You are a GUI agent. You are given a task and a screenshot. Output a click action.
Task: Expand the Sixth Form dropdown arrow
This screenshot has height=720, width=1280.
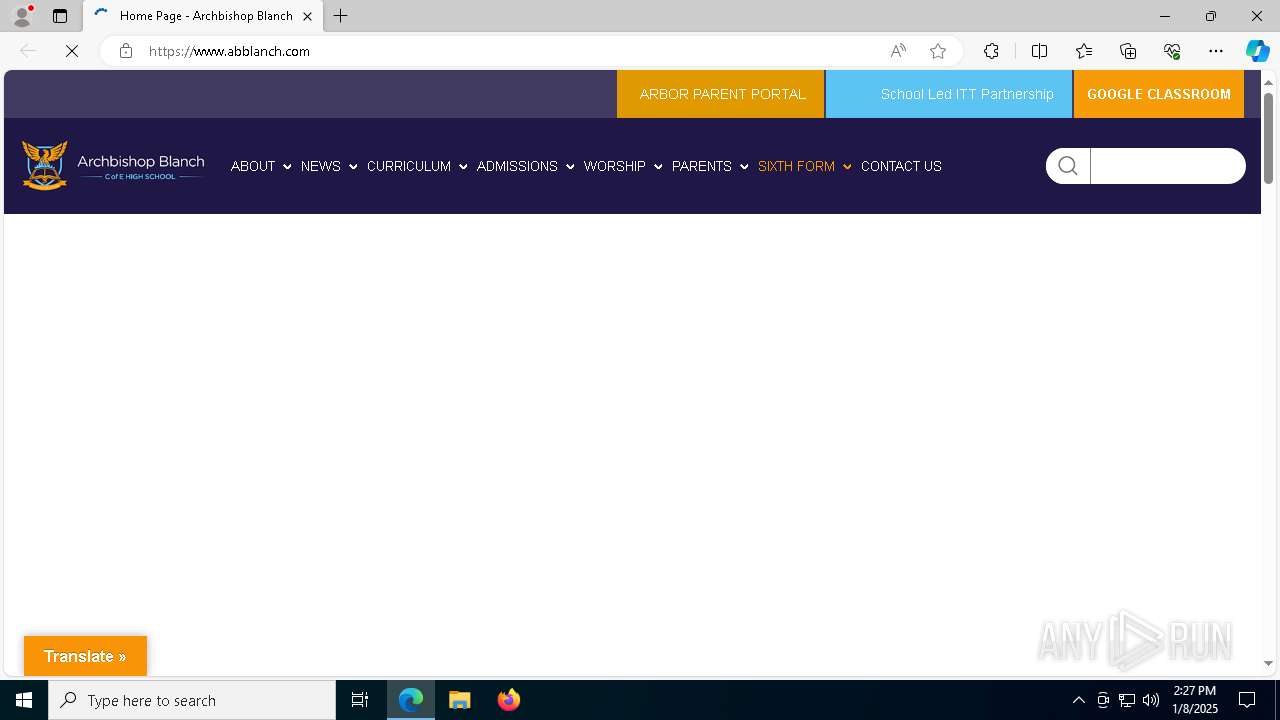point(847,167)
